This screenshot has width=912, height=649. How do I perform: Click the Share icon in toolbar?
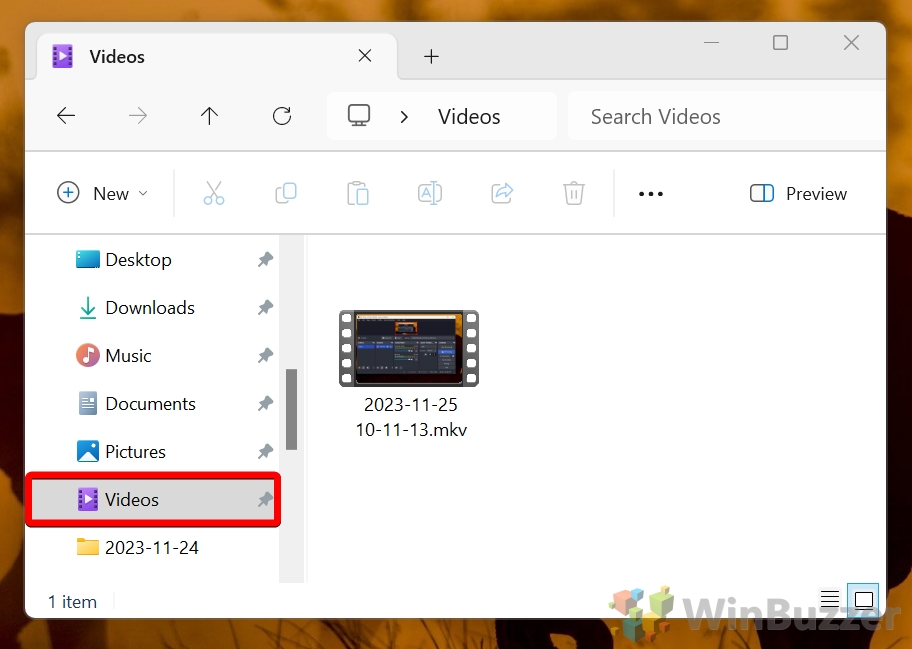click(502, 193)
